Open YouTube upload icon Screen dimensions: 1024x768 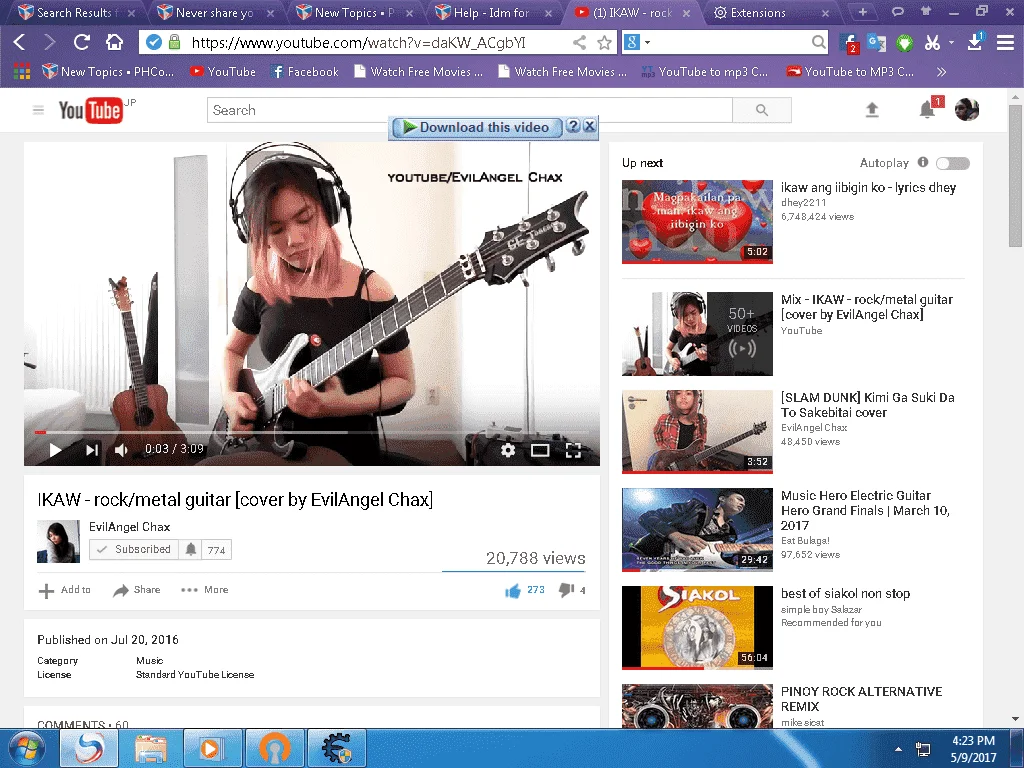872,110
